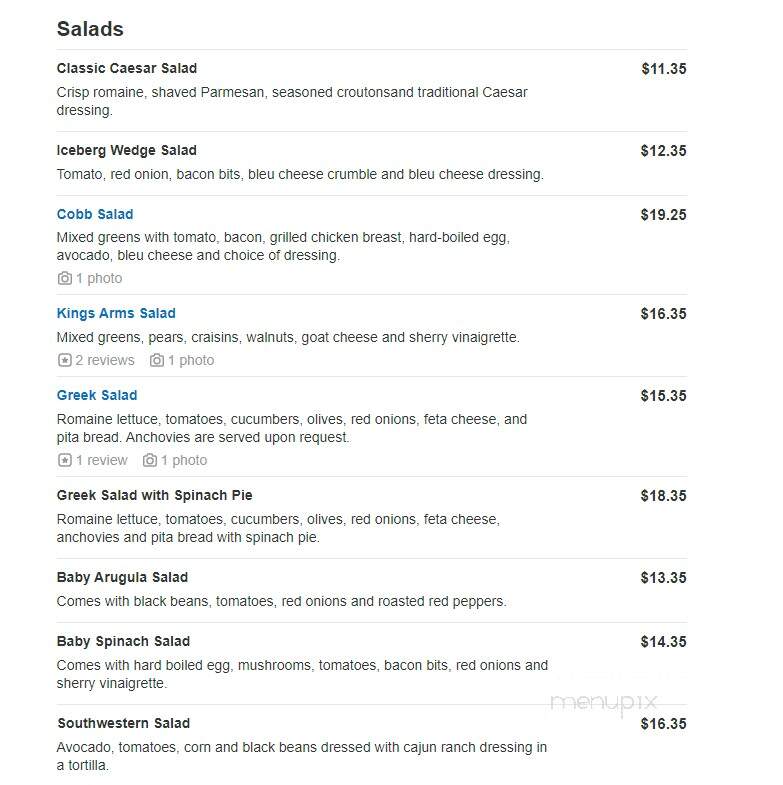Open the Cobb Salad link
This screenshot has width=783, height=785.
point(95,214)
